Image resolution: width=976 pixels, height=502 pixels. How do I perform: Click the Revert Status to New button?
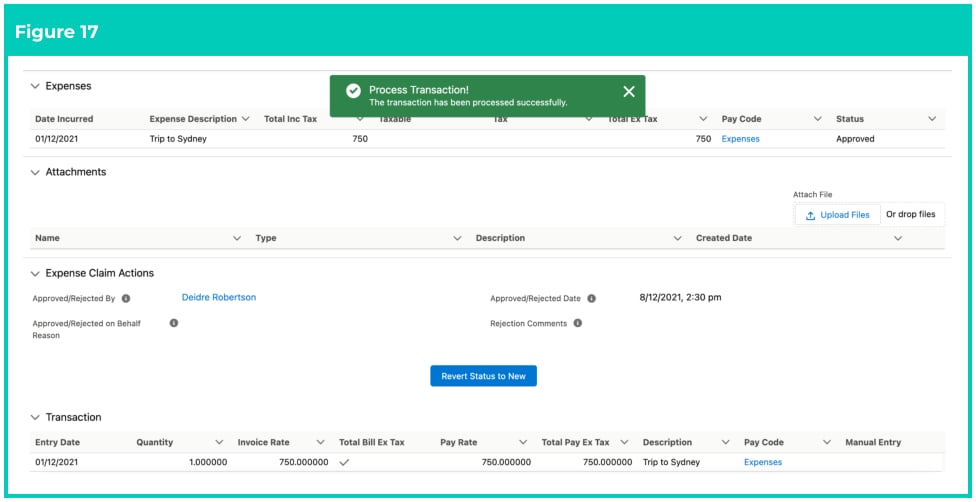[484, 376]
